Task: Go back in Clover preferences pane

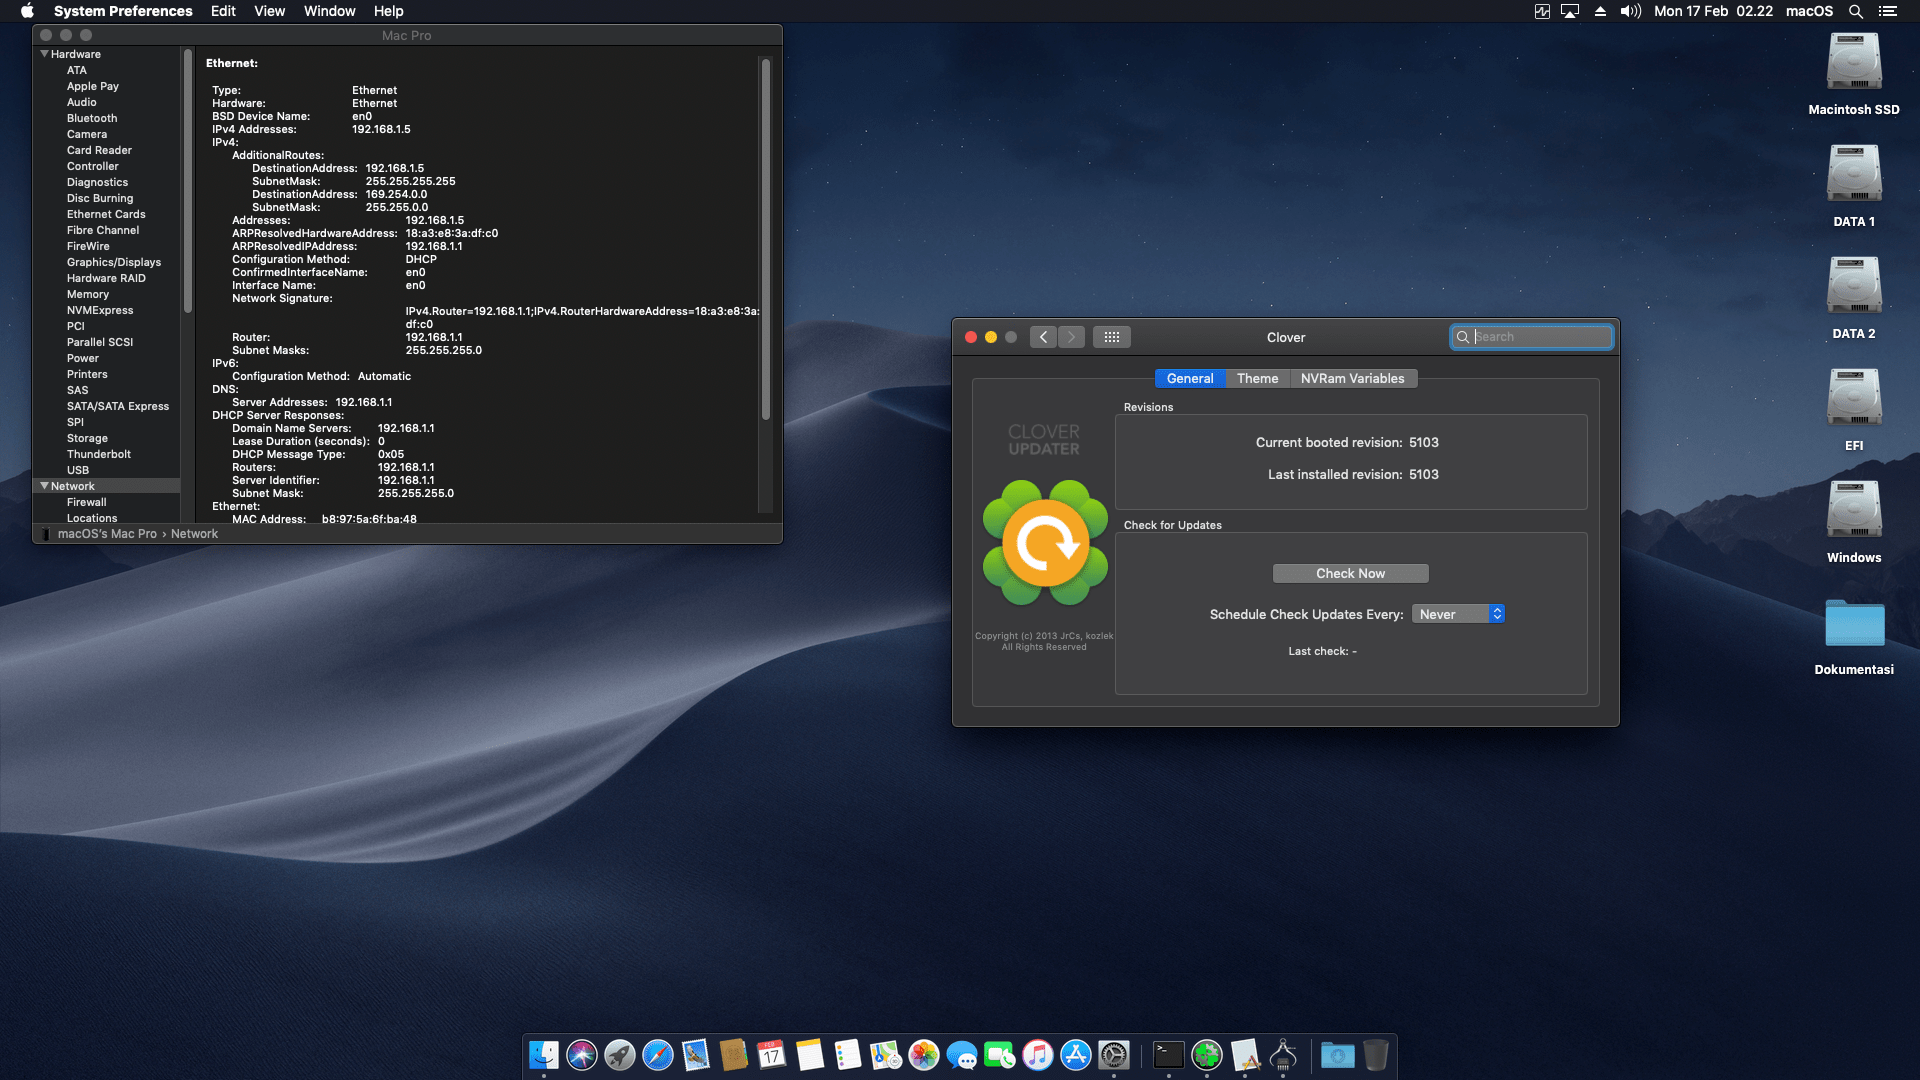Action: coord(1043,337)
